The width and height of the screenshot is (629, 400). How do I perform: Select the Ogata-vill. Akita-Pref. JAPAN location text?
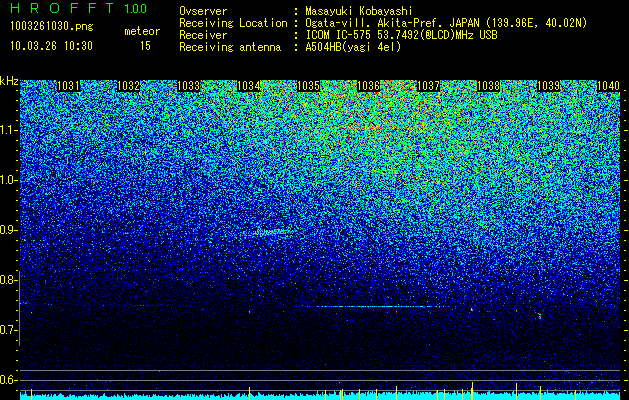pos(446,23)
